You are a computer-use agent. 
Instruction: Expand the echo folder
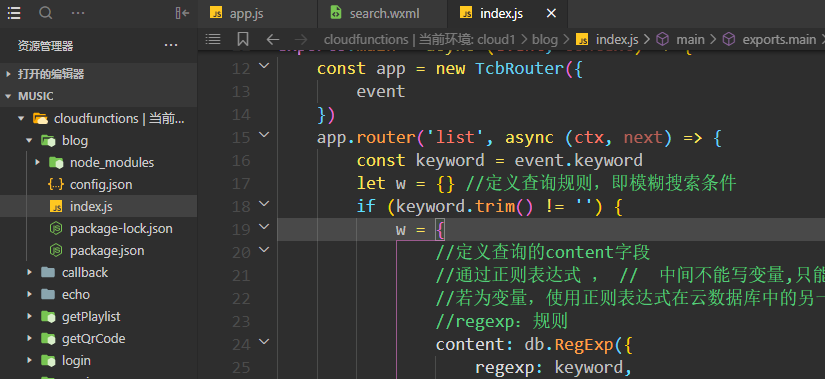tap(29, 294)
